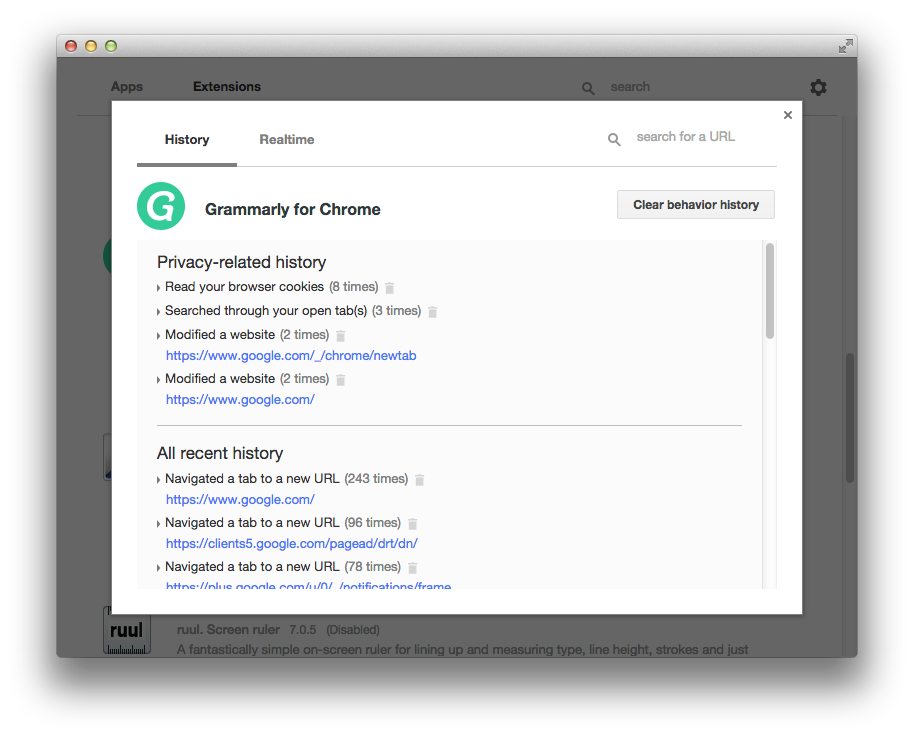Open the clients5.google.com pagead link
The height and width of the screenshot is (736, 914).
(292, 544)
